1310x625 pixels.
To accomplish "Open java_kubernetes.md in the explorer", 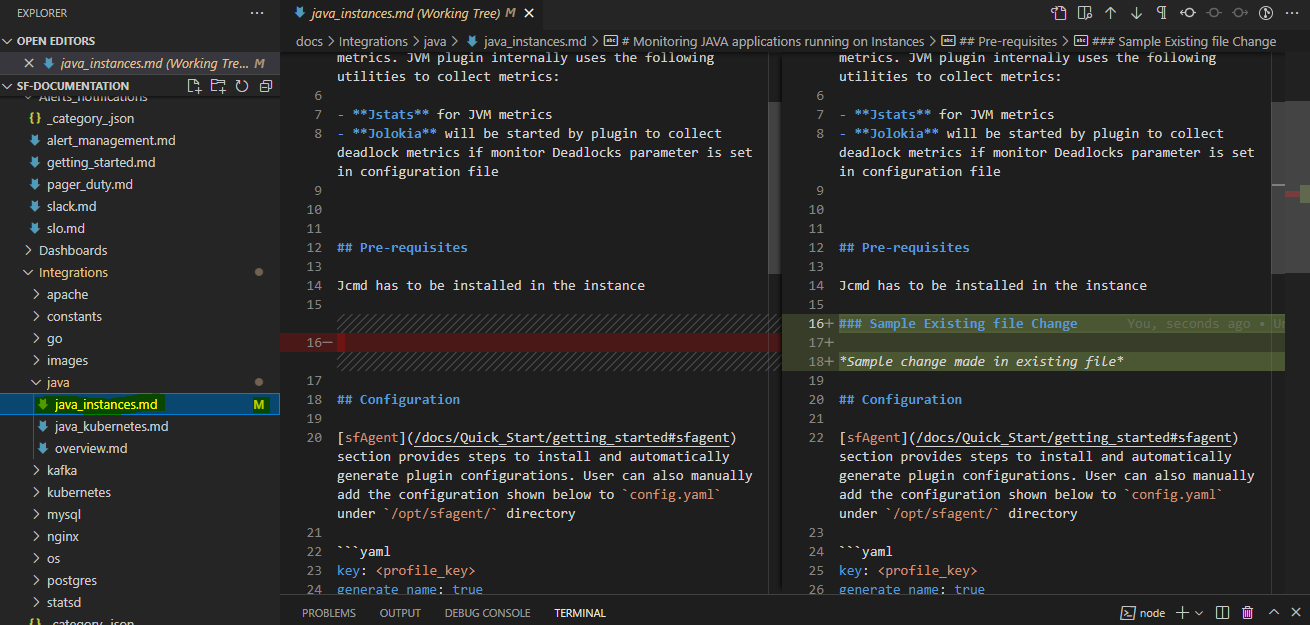I will coord(111,426).
